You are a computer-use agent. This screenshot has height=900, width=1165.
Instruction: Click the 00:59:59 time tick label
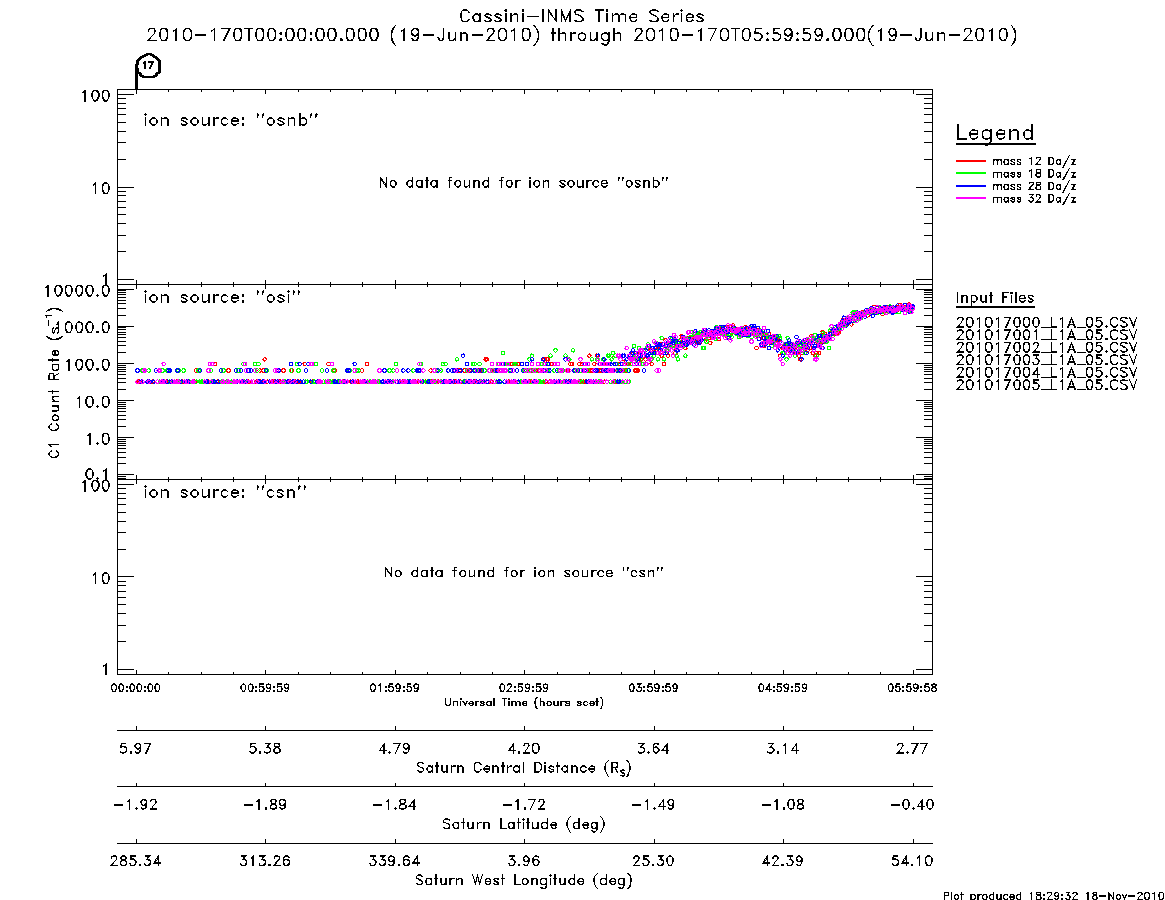click(265, 688)
